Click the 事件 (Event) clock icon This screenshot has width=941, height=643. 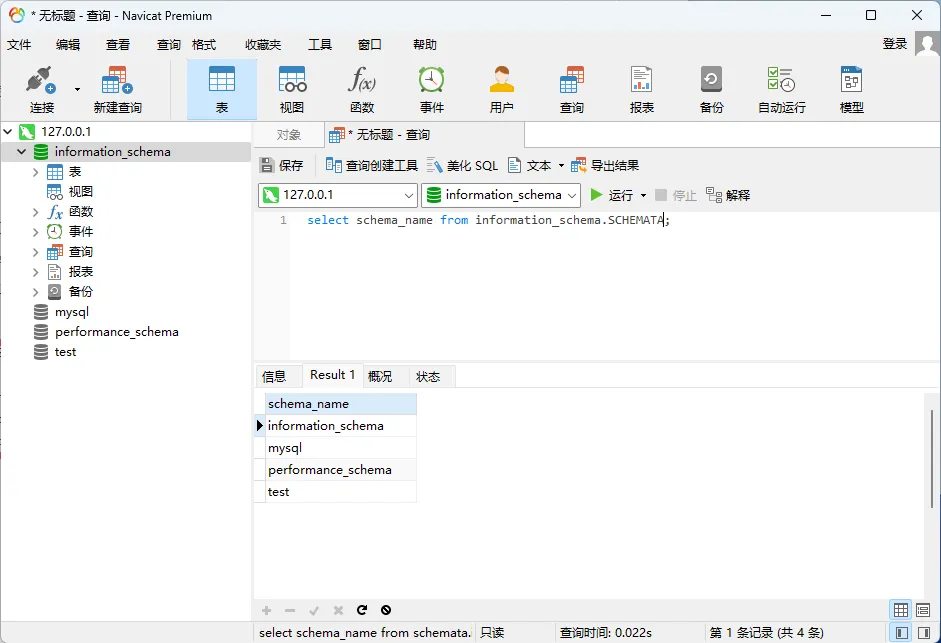tap(432, 88)
